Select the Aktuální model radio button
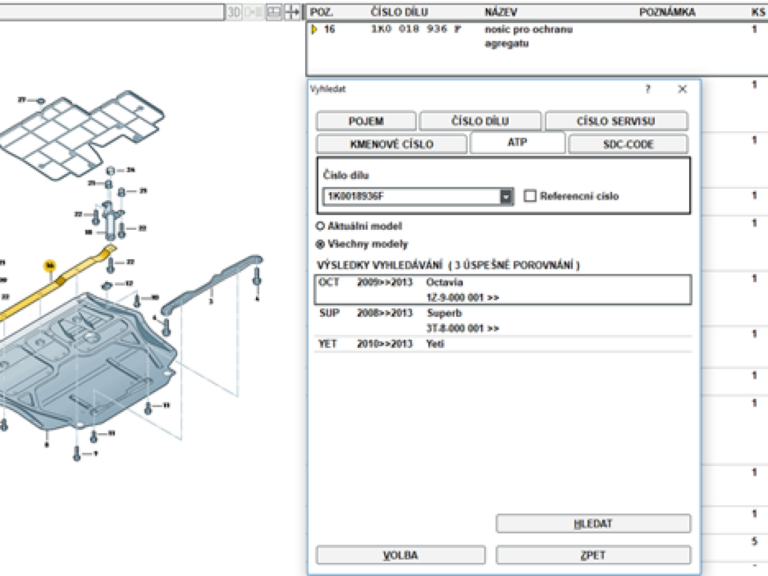 click(x=320, y=227)
